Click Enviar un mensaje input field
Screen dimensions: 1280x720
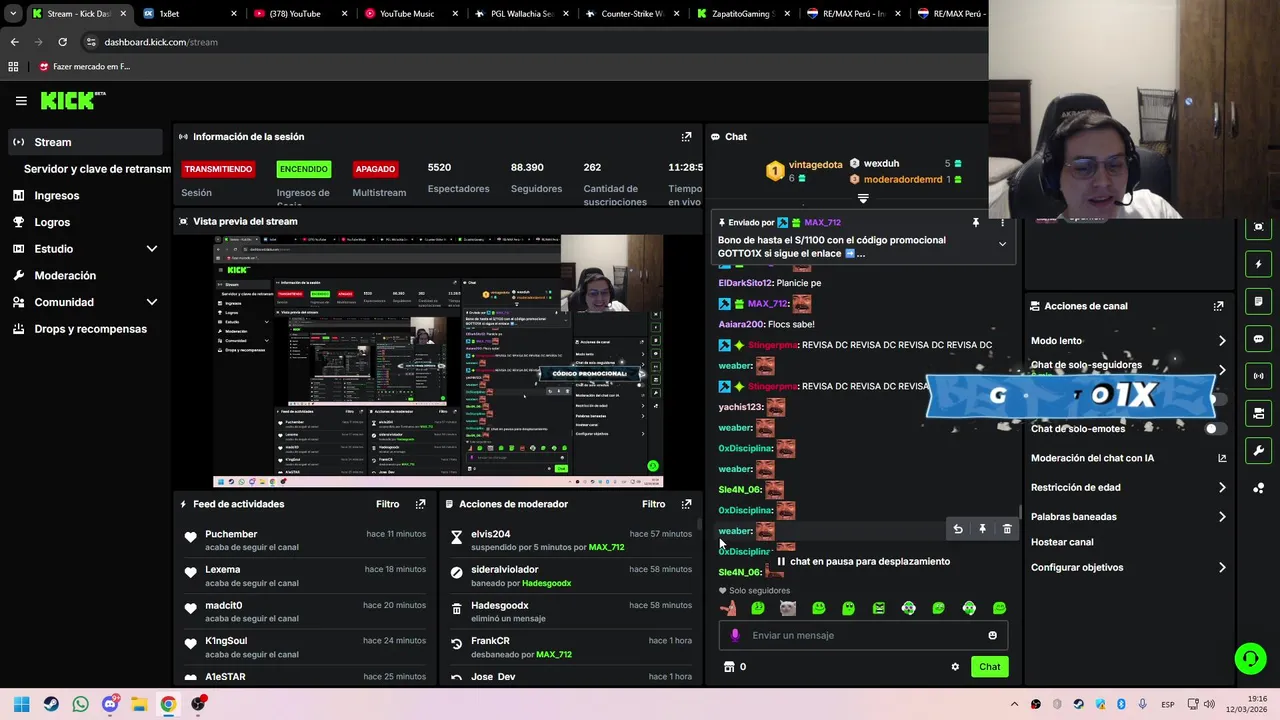(862, 635)
